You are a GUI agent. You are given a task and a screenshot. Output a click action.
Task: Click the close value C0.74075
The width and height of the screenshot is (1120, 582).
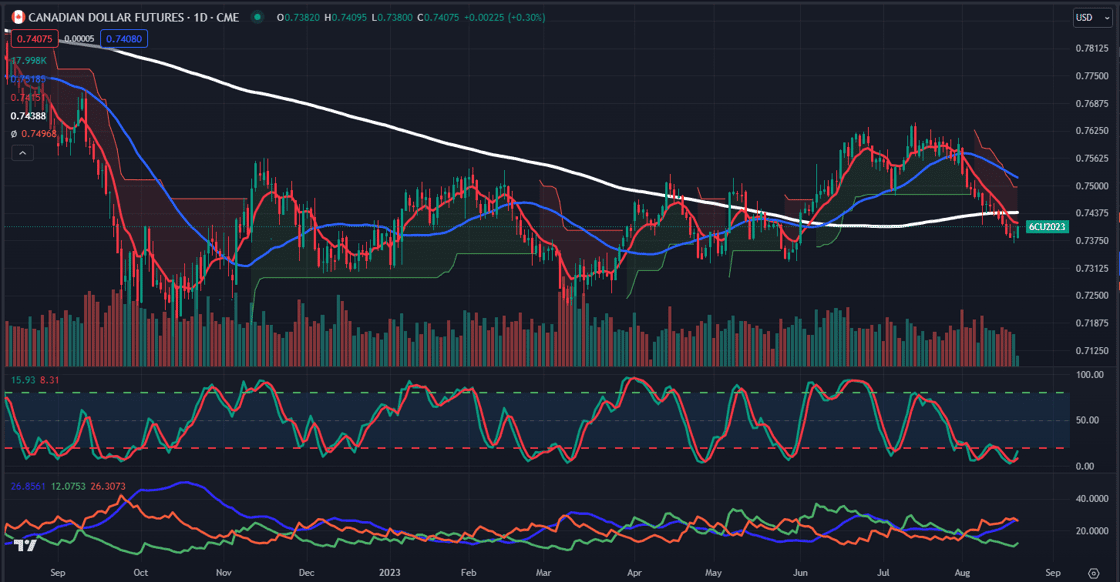pos(439,17)
